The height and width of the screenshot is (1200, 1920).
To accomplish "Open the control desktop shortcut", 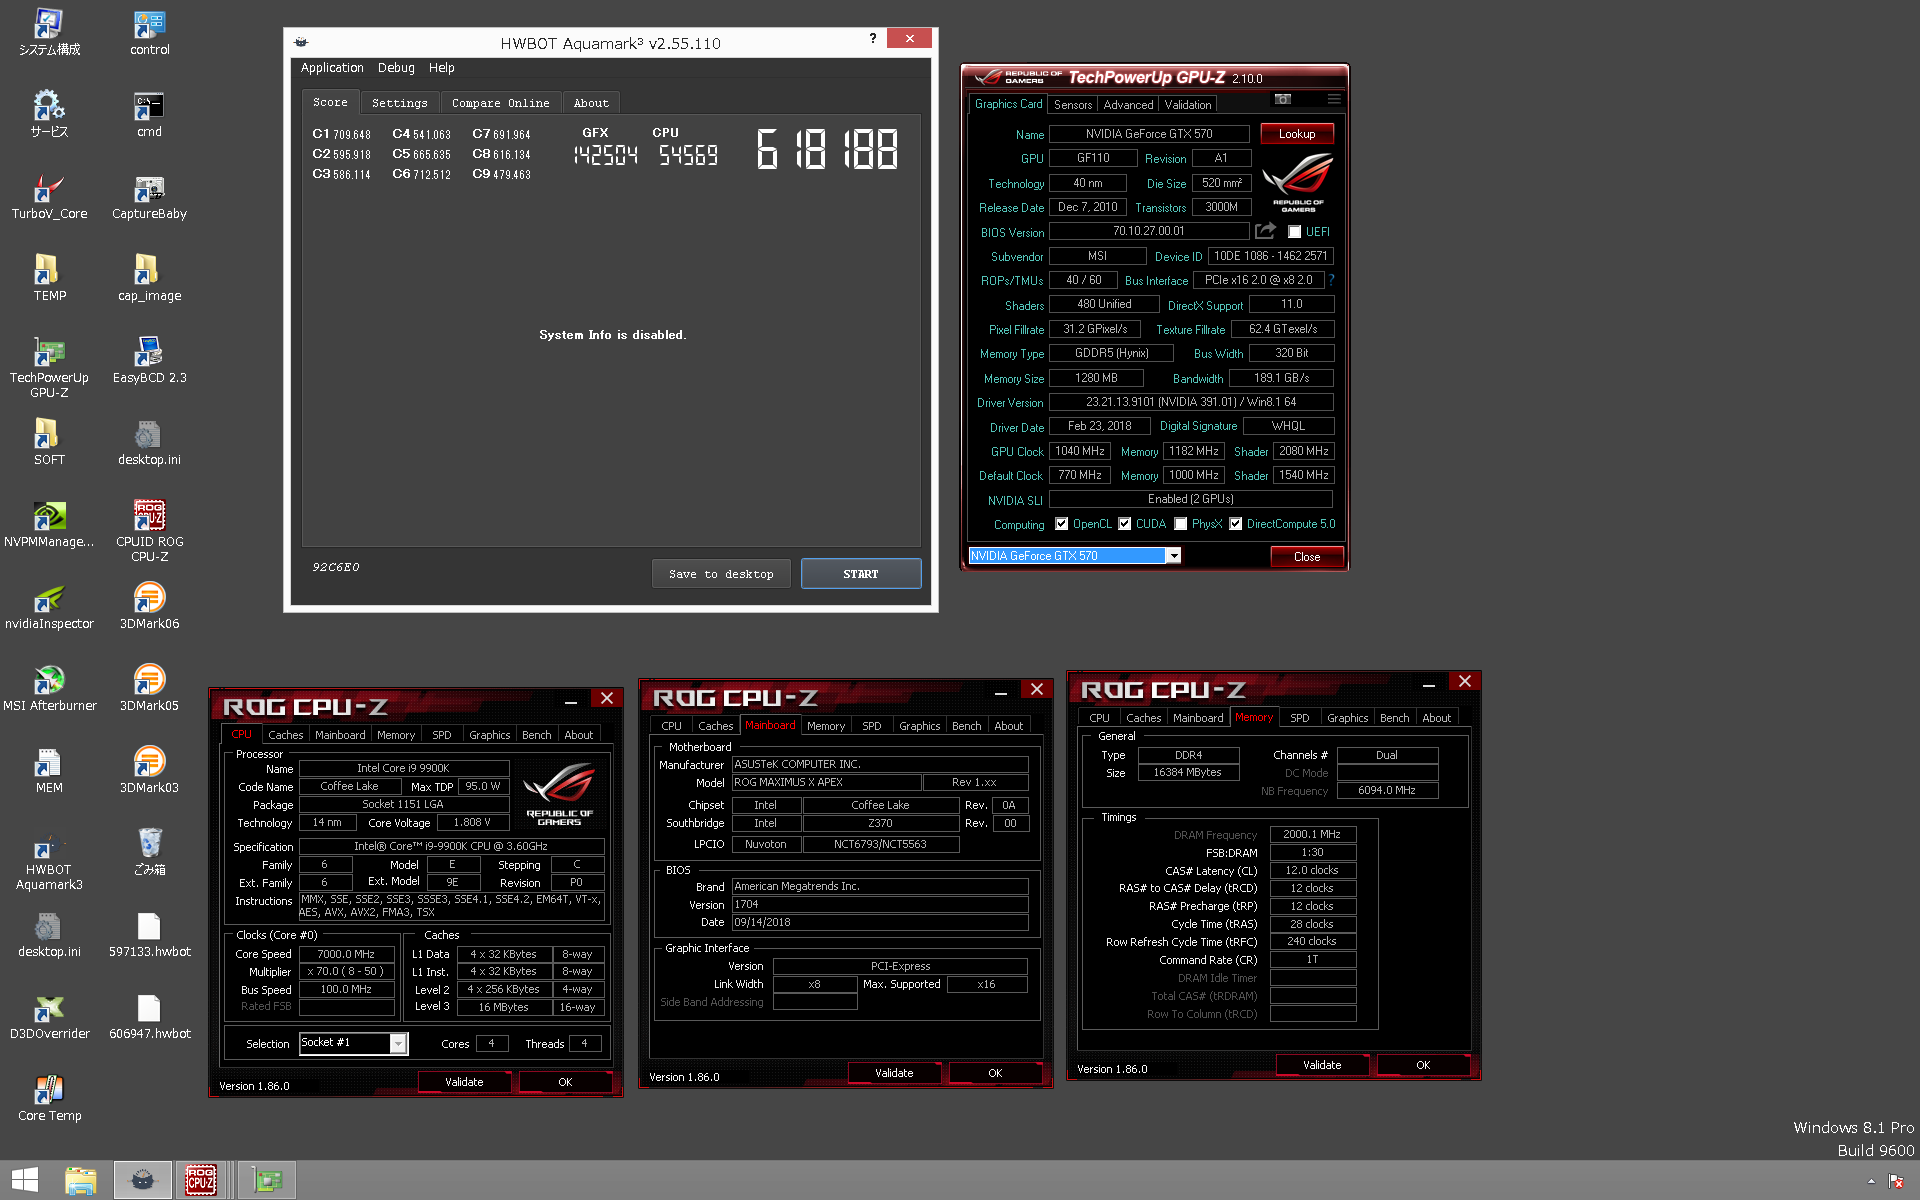I will [x=149, y=32].
